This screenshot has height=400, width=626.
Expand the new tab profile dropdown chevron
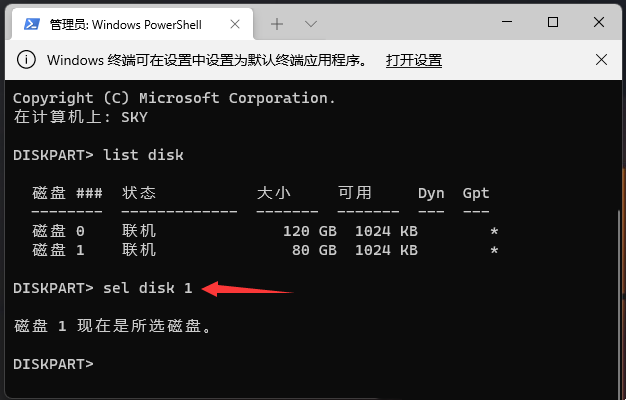(311, 22)
